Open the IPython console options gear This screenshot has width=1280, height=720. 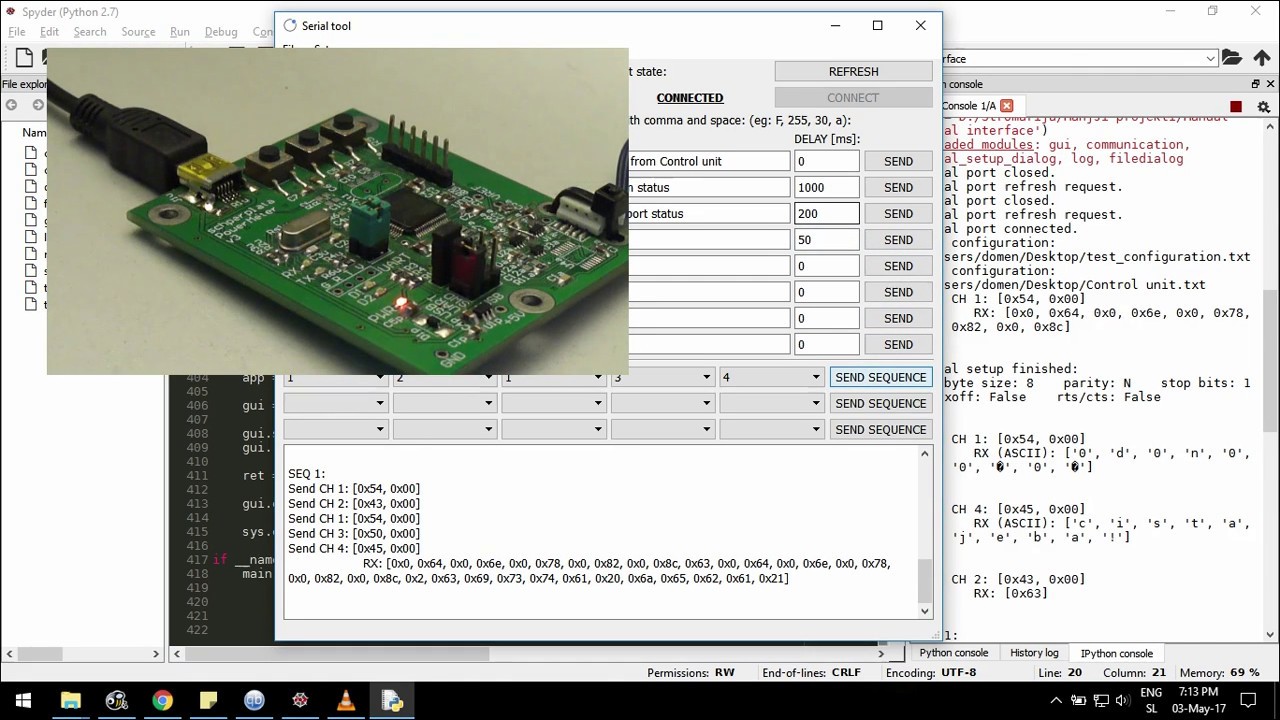1264,106
